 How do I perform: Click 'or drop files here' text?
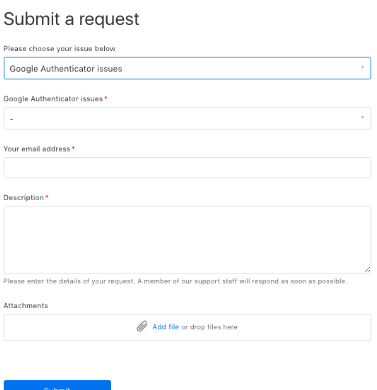209,327
